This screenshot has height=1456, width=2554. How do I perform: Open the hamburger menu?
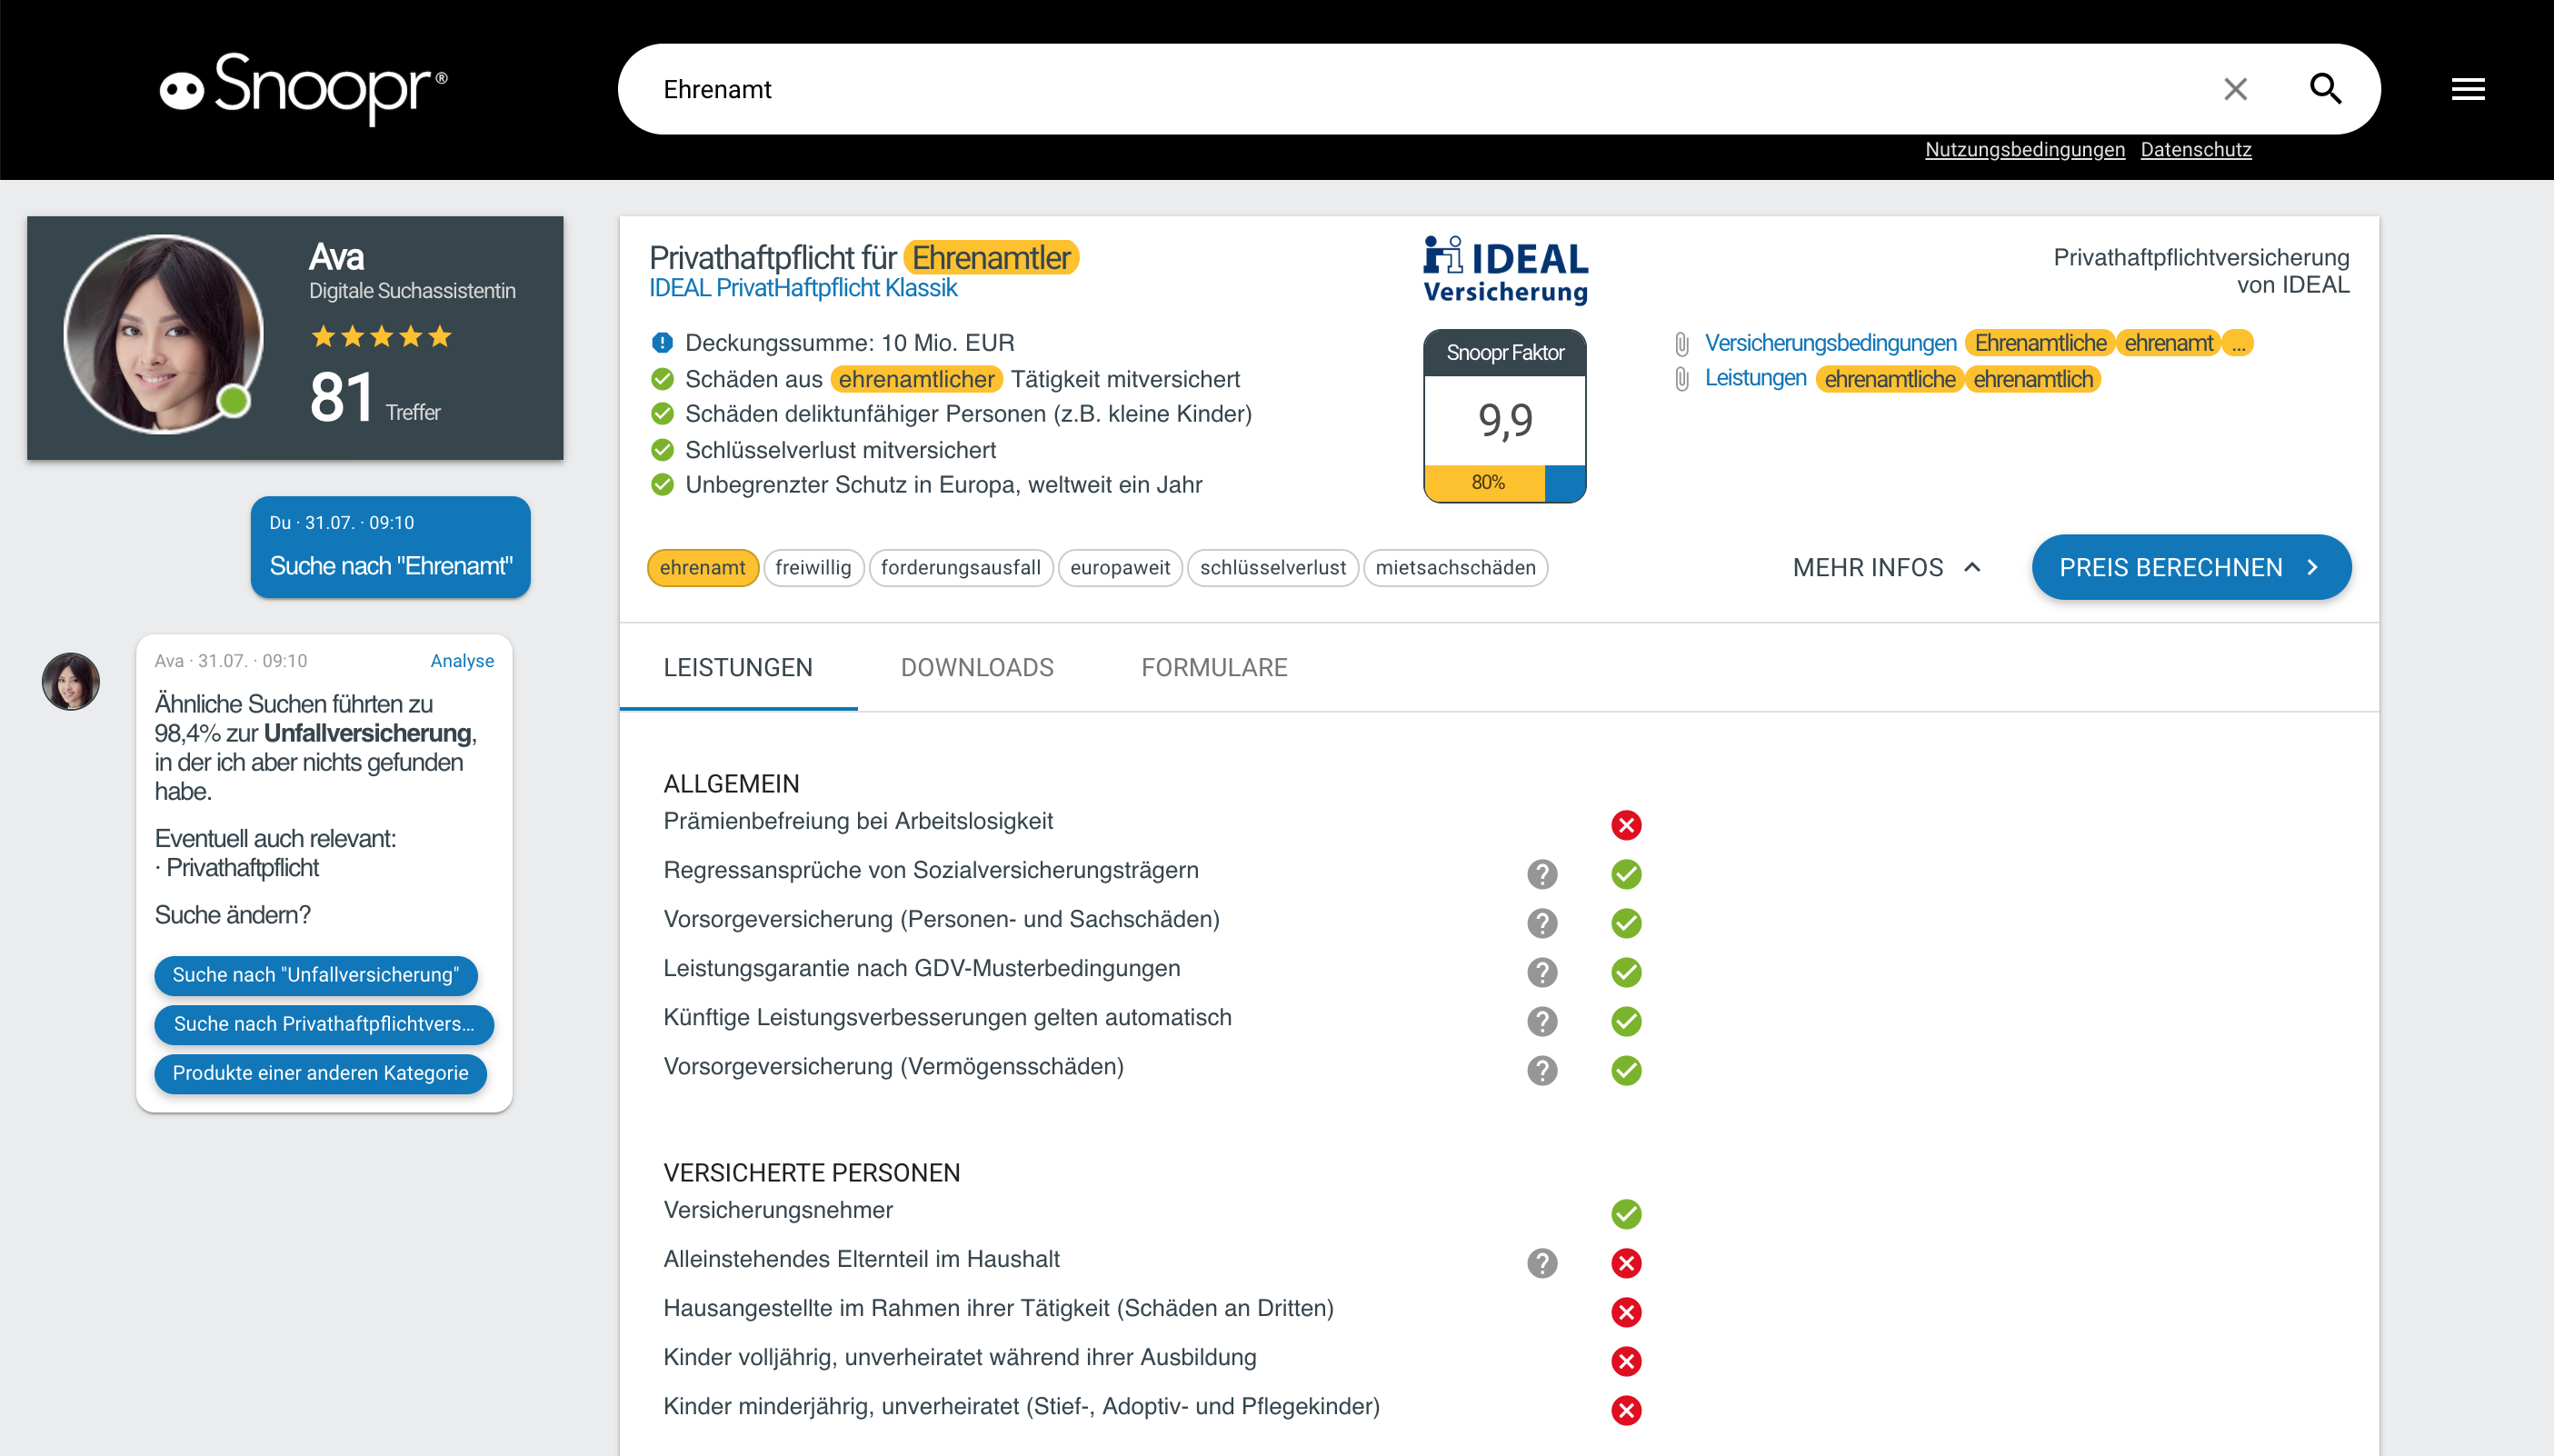click(2467, 89)
